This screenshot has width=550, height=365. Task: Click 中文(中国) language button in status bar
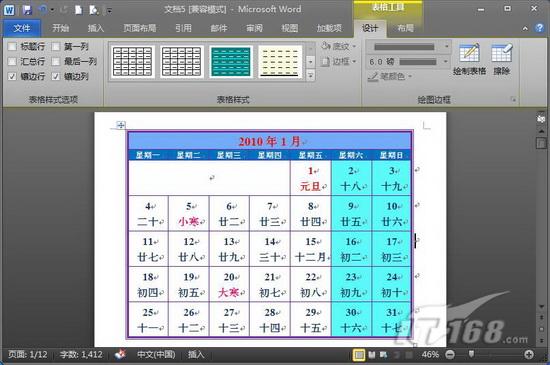[156, 354]
